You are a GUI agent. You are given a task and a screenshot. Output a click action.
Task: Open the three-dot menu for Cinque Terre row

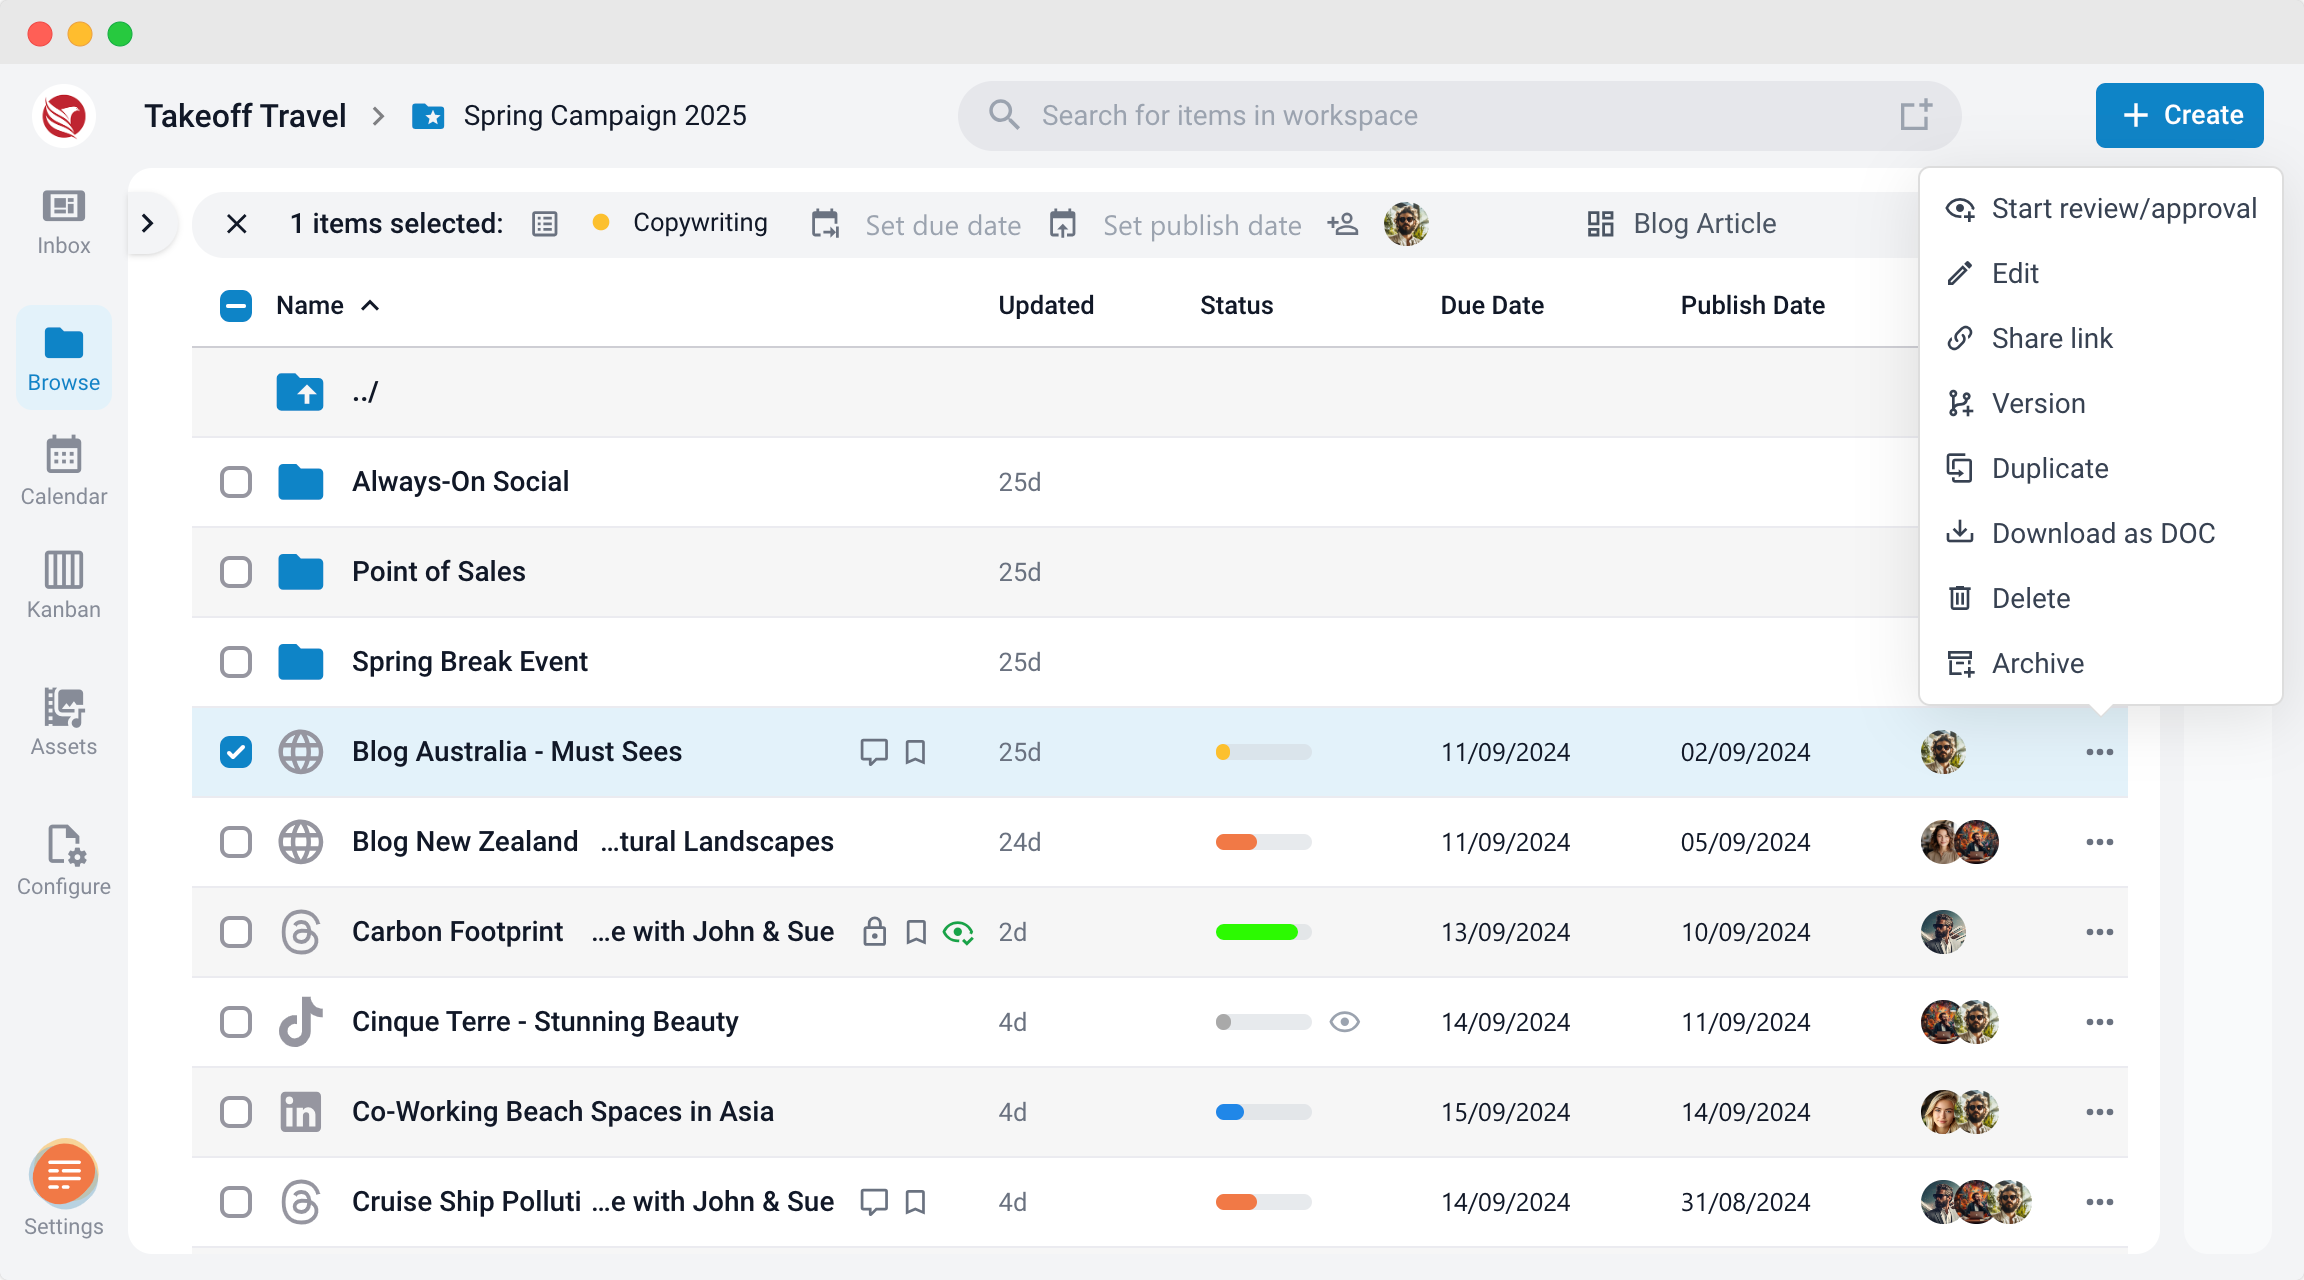[x=2099, y=1022]
